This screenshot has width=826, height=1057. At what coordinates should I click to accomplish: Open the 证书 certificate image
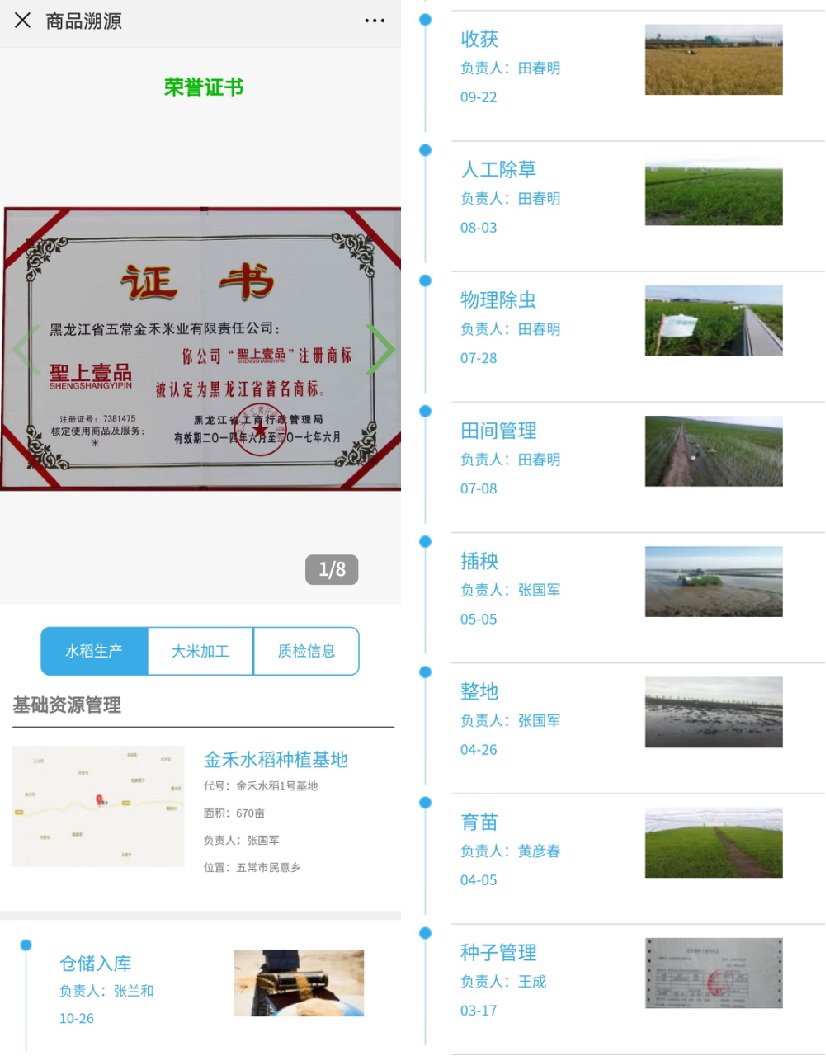[201, 349]
